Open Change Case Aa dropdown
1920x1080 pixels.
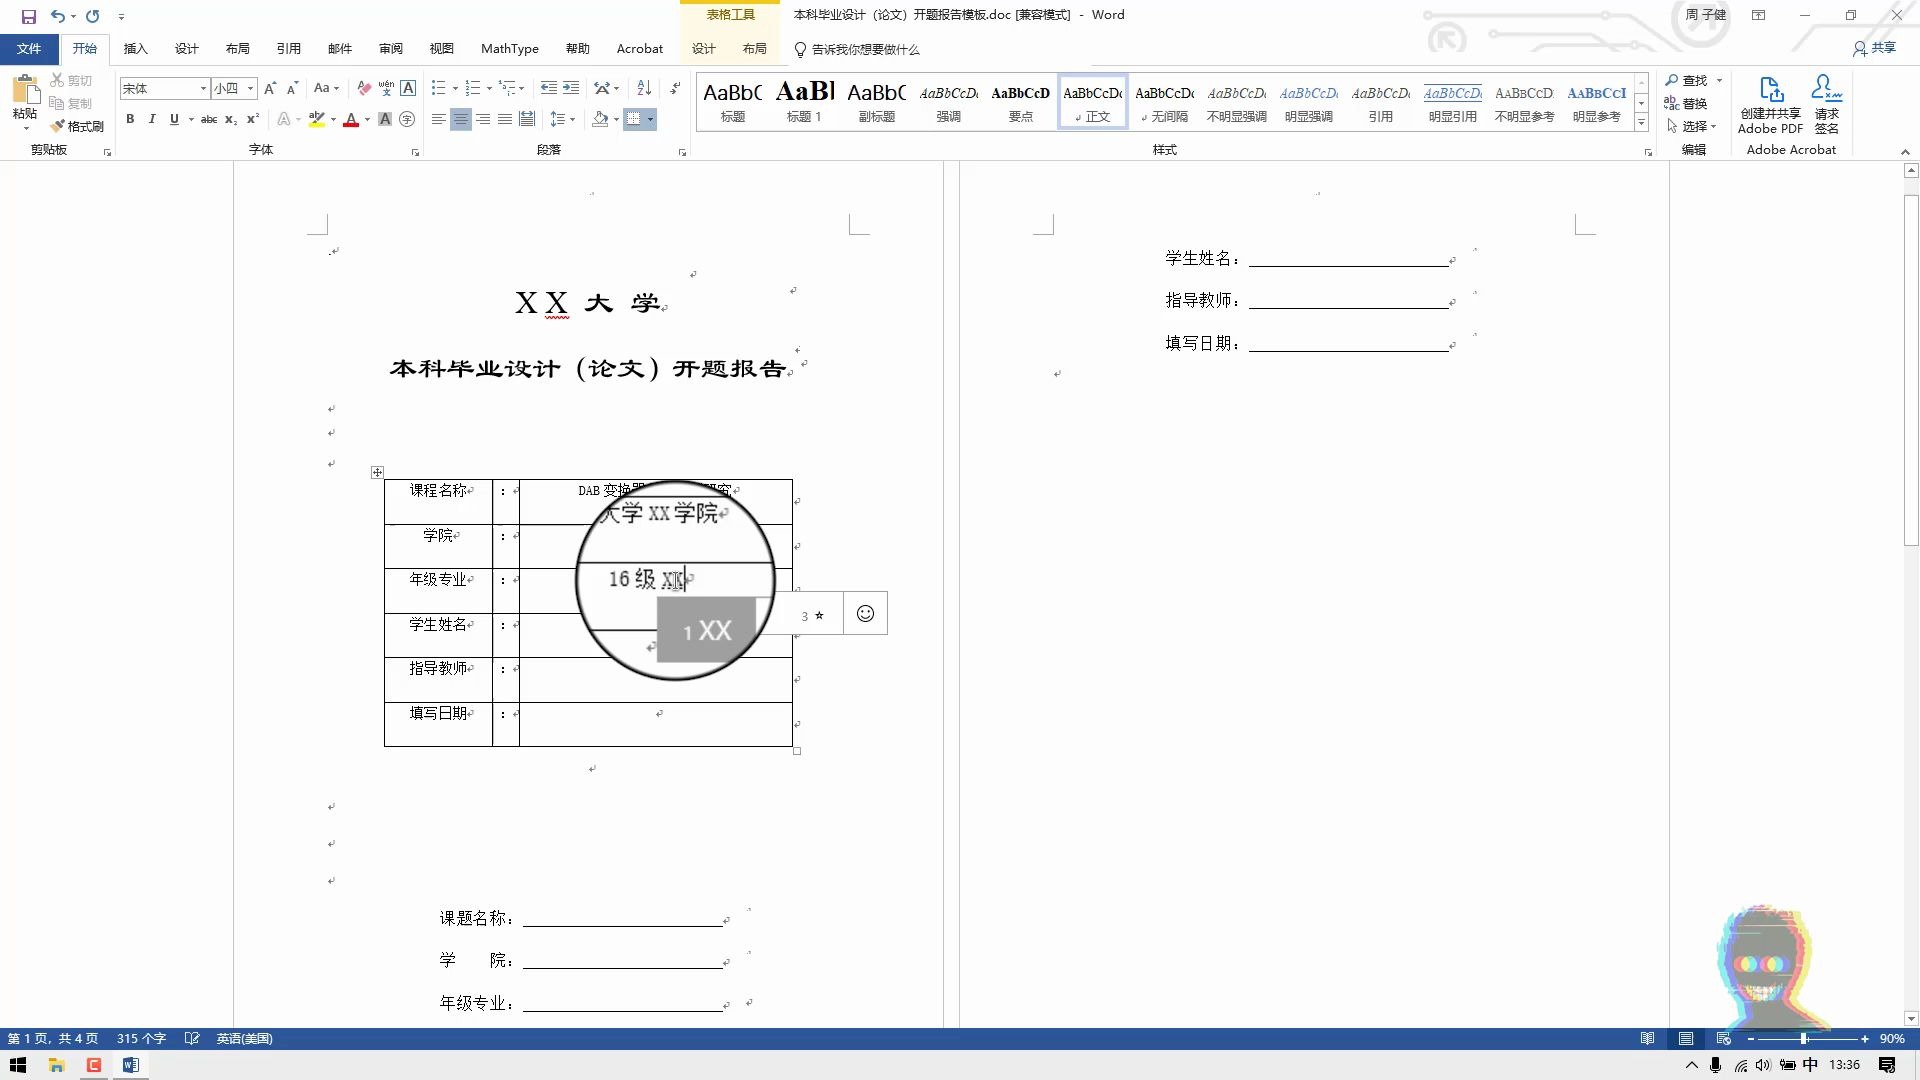[326, 88]
